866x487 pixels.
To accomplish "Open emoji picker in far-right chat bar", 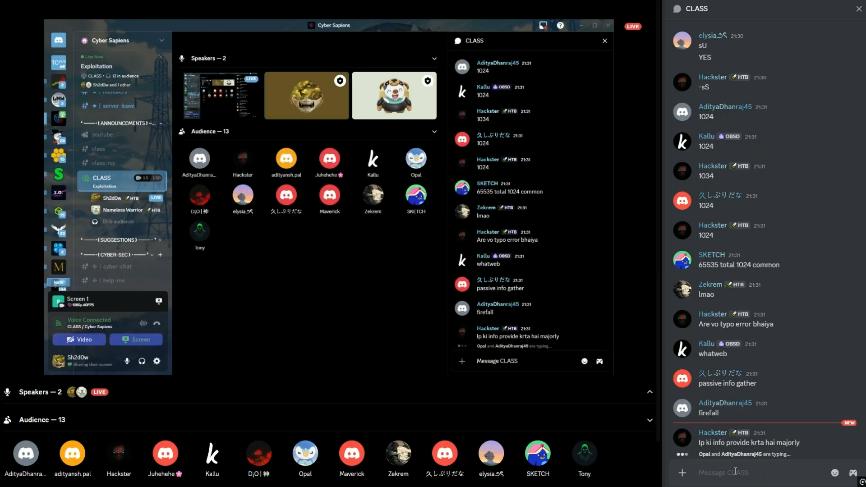I will coord(834,472).
